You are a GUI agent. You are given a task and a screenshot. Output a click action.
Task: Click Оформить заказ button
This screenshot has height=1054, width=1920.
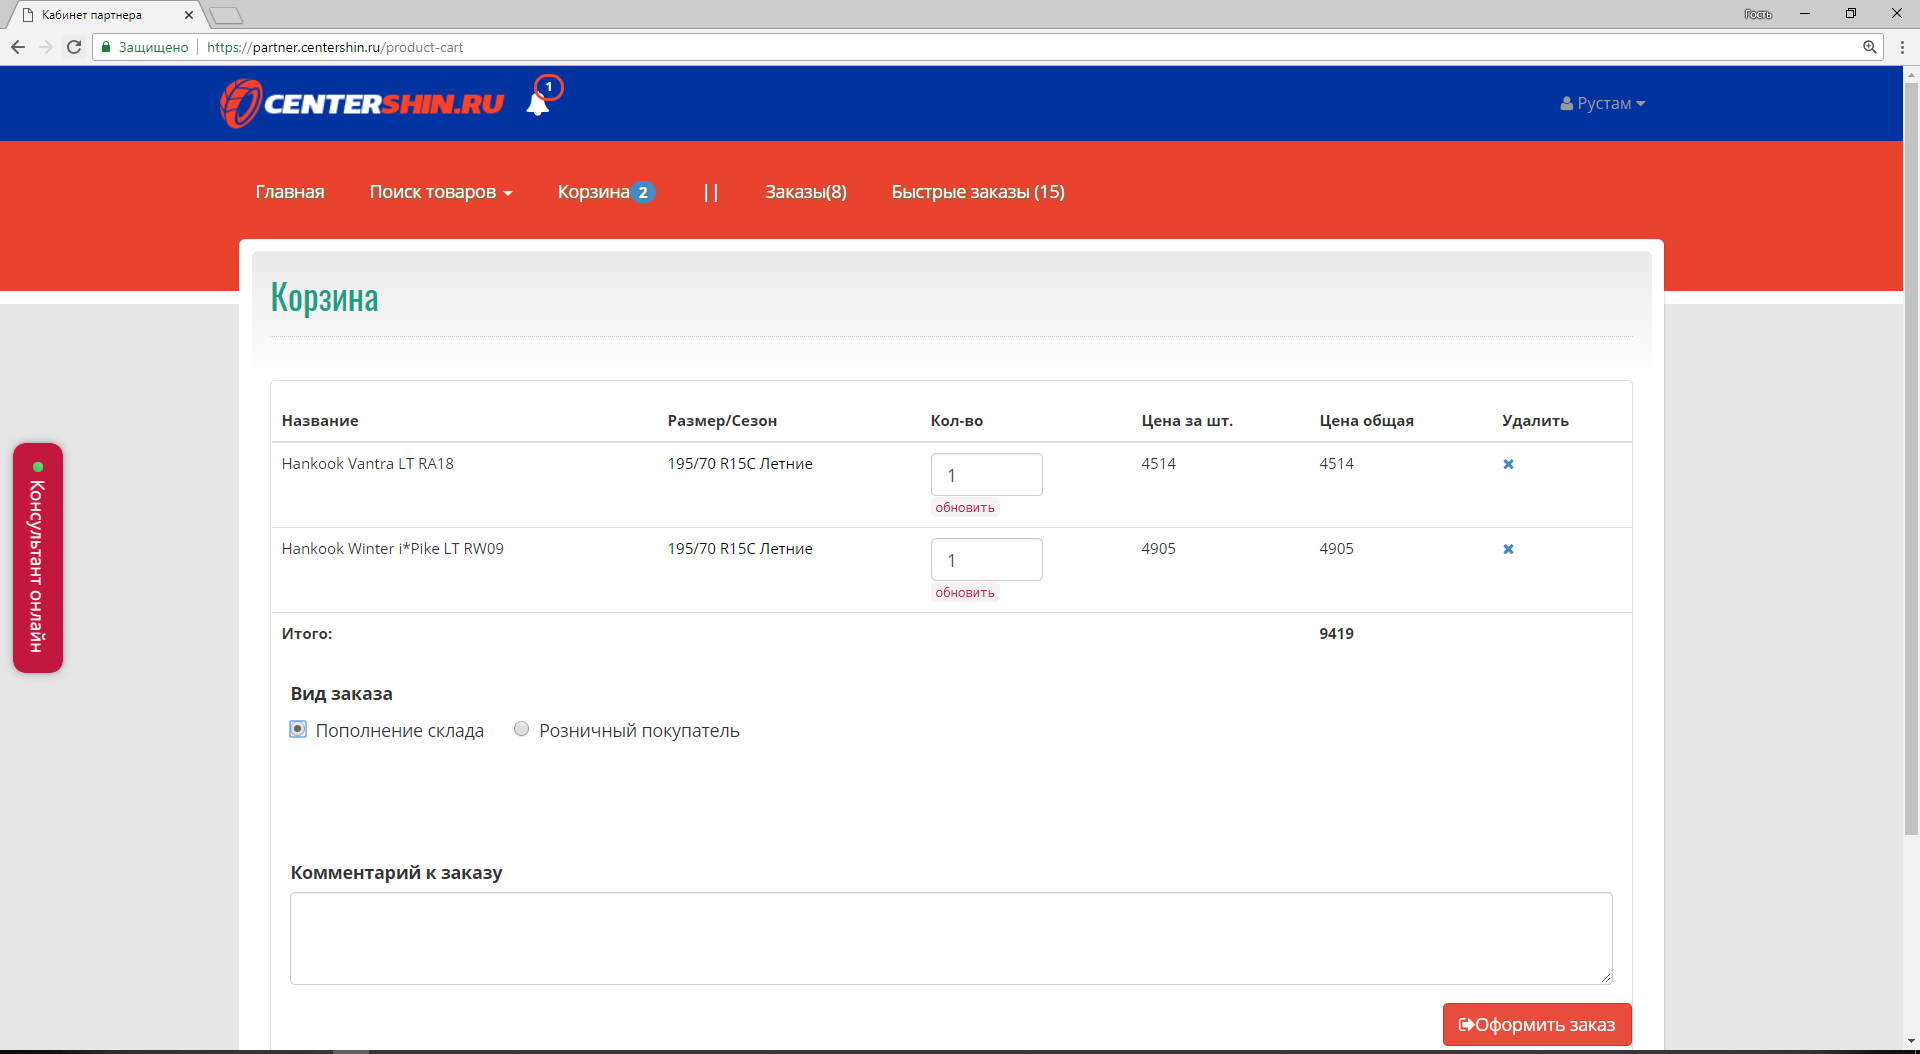tap(1537, 1024)
